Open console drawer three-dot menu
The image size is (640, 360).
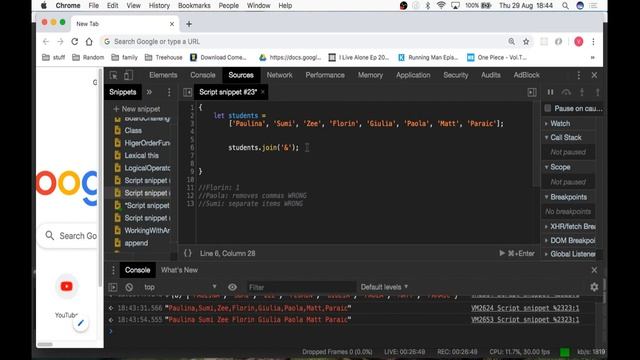[x=113, y=270]
